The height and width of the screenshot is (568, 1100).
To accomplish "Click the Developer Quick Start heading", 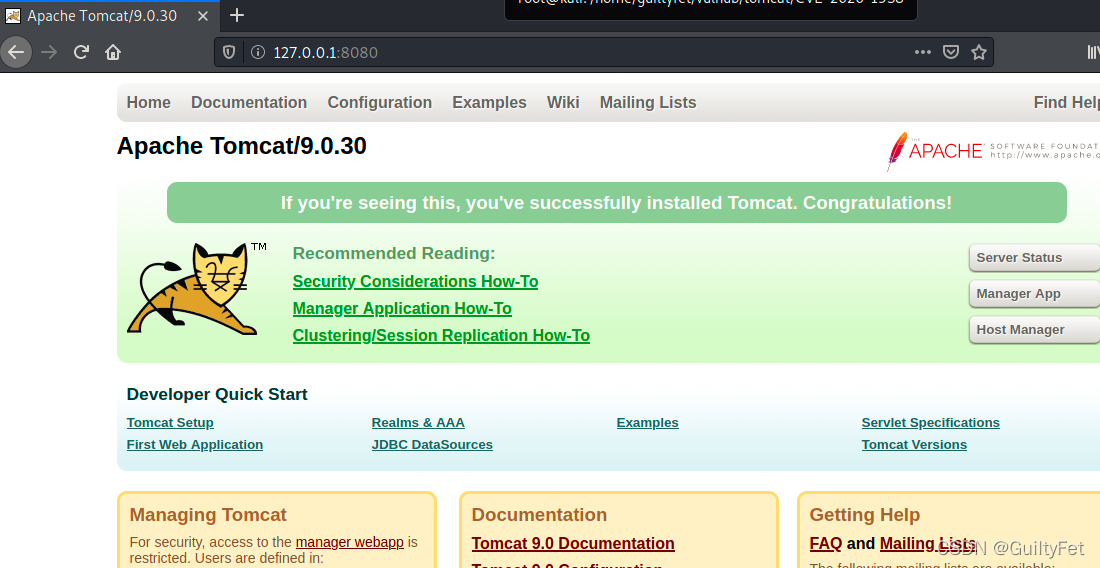I will [x=217, y=394].
